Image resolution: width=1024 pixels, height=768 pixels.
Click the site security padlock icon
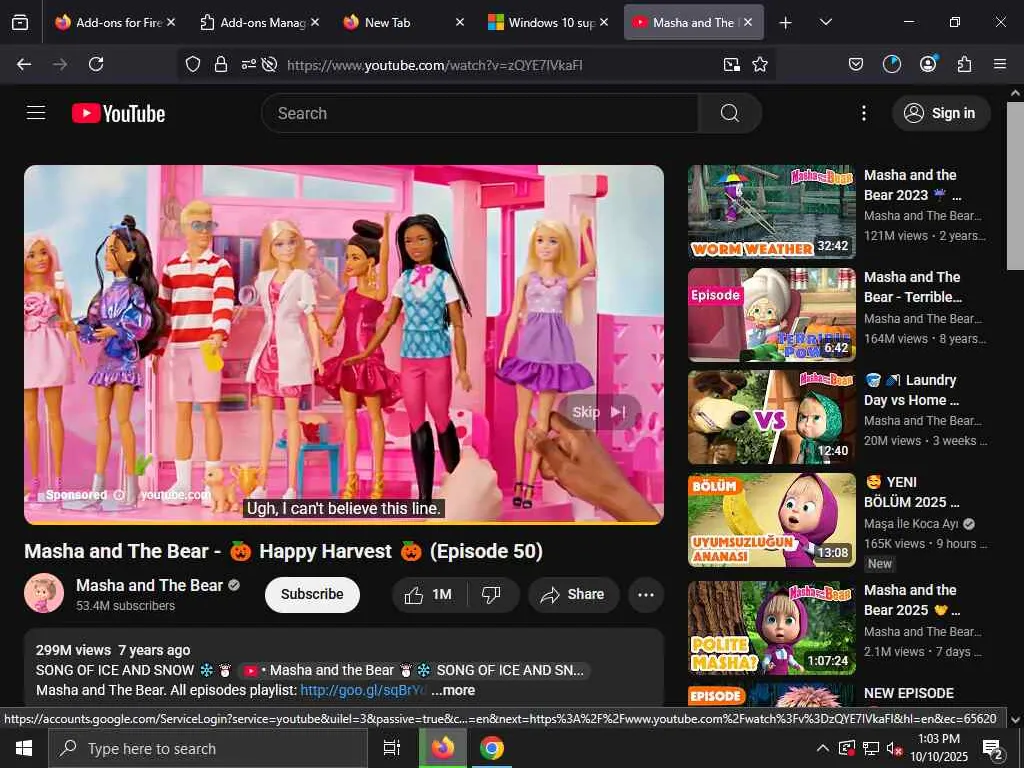221,64
